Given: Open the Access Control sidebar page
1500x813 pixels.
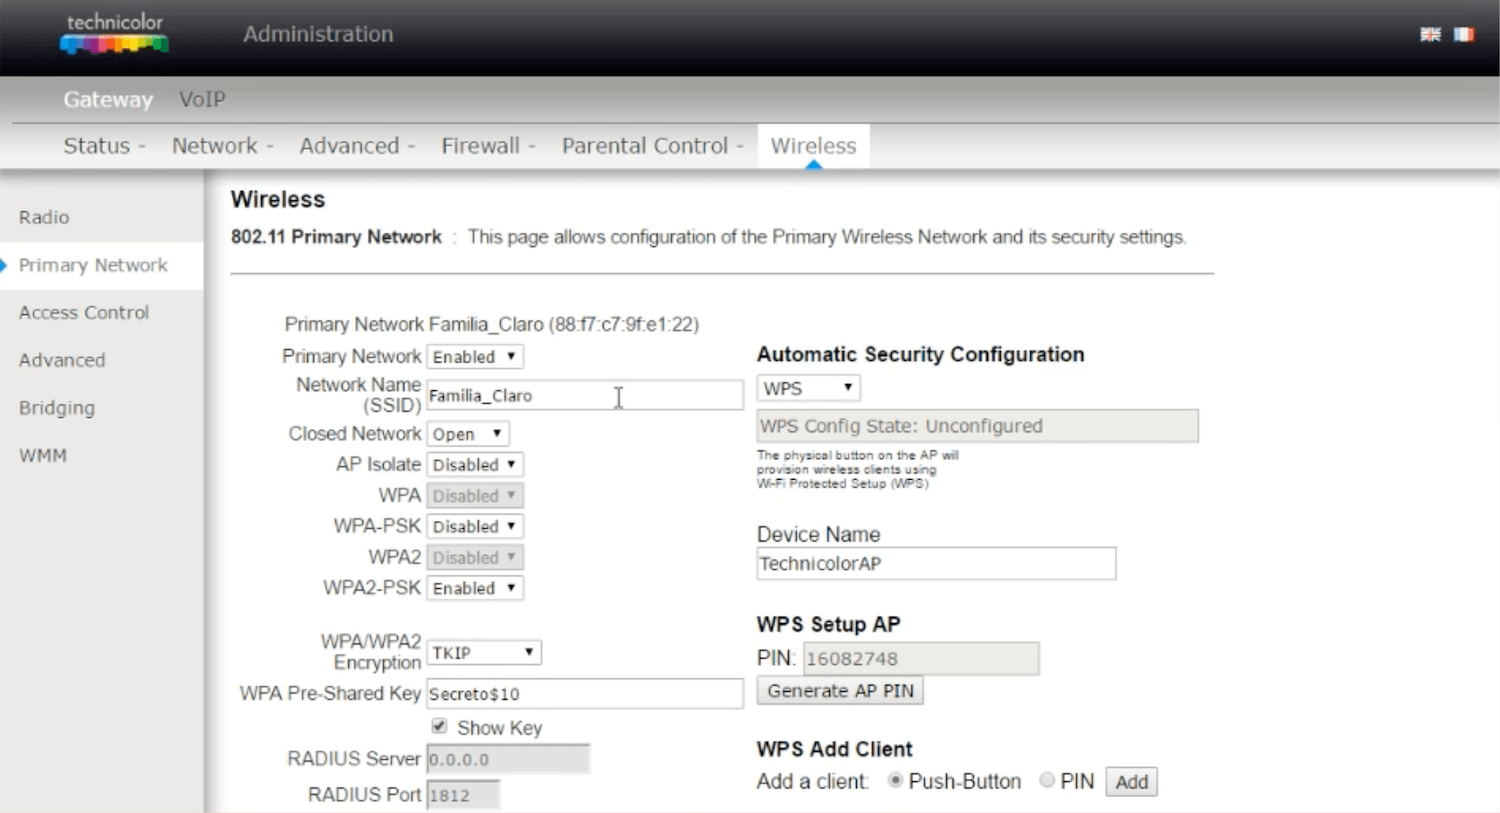Looking at the screenshot, I should pos(84,313).
